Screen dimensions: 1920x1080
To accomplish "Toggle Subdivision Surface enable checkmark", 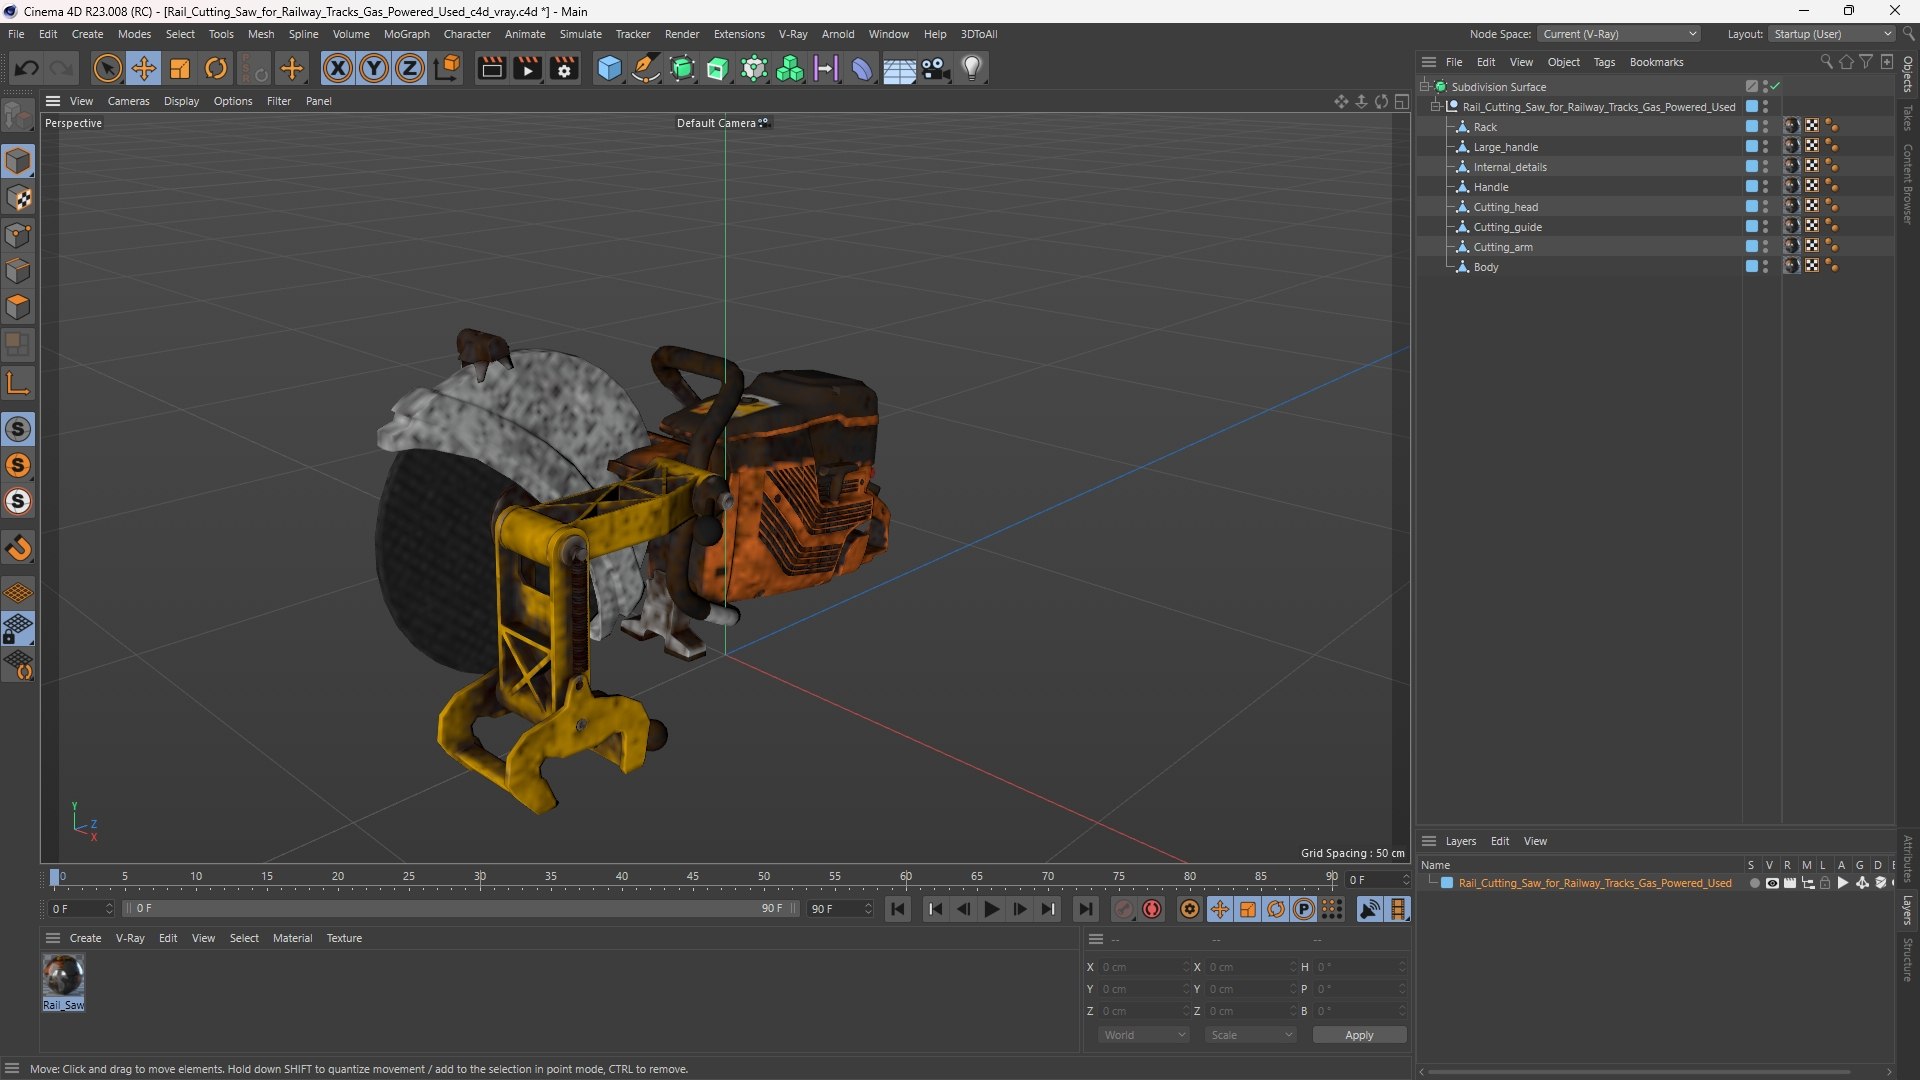I will click(1775, 87).
